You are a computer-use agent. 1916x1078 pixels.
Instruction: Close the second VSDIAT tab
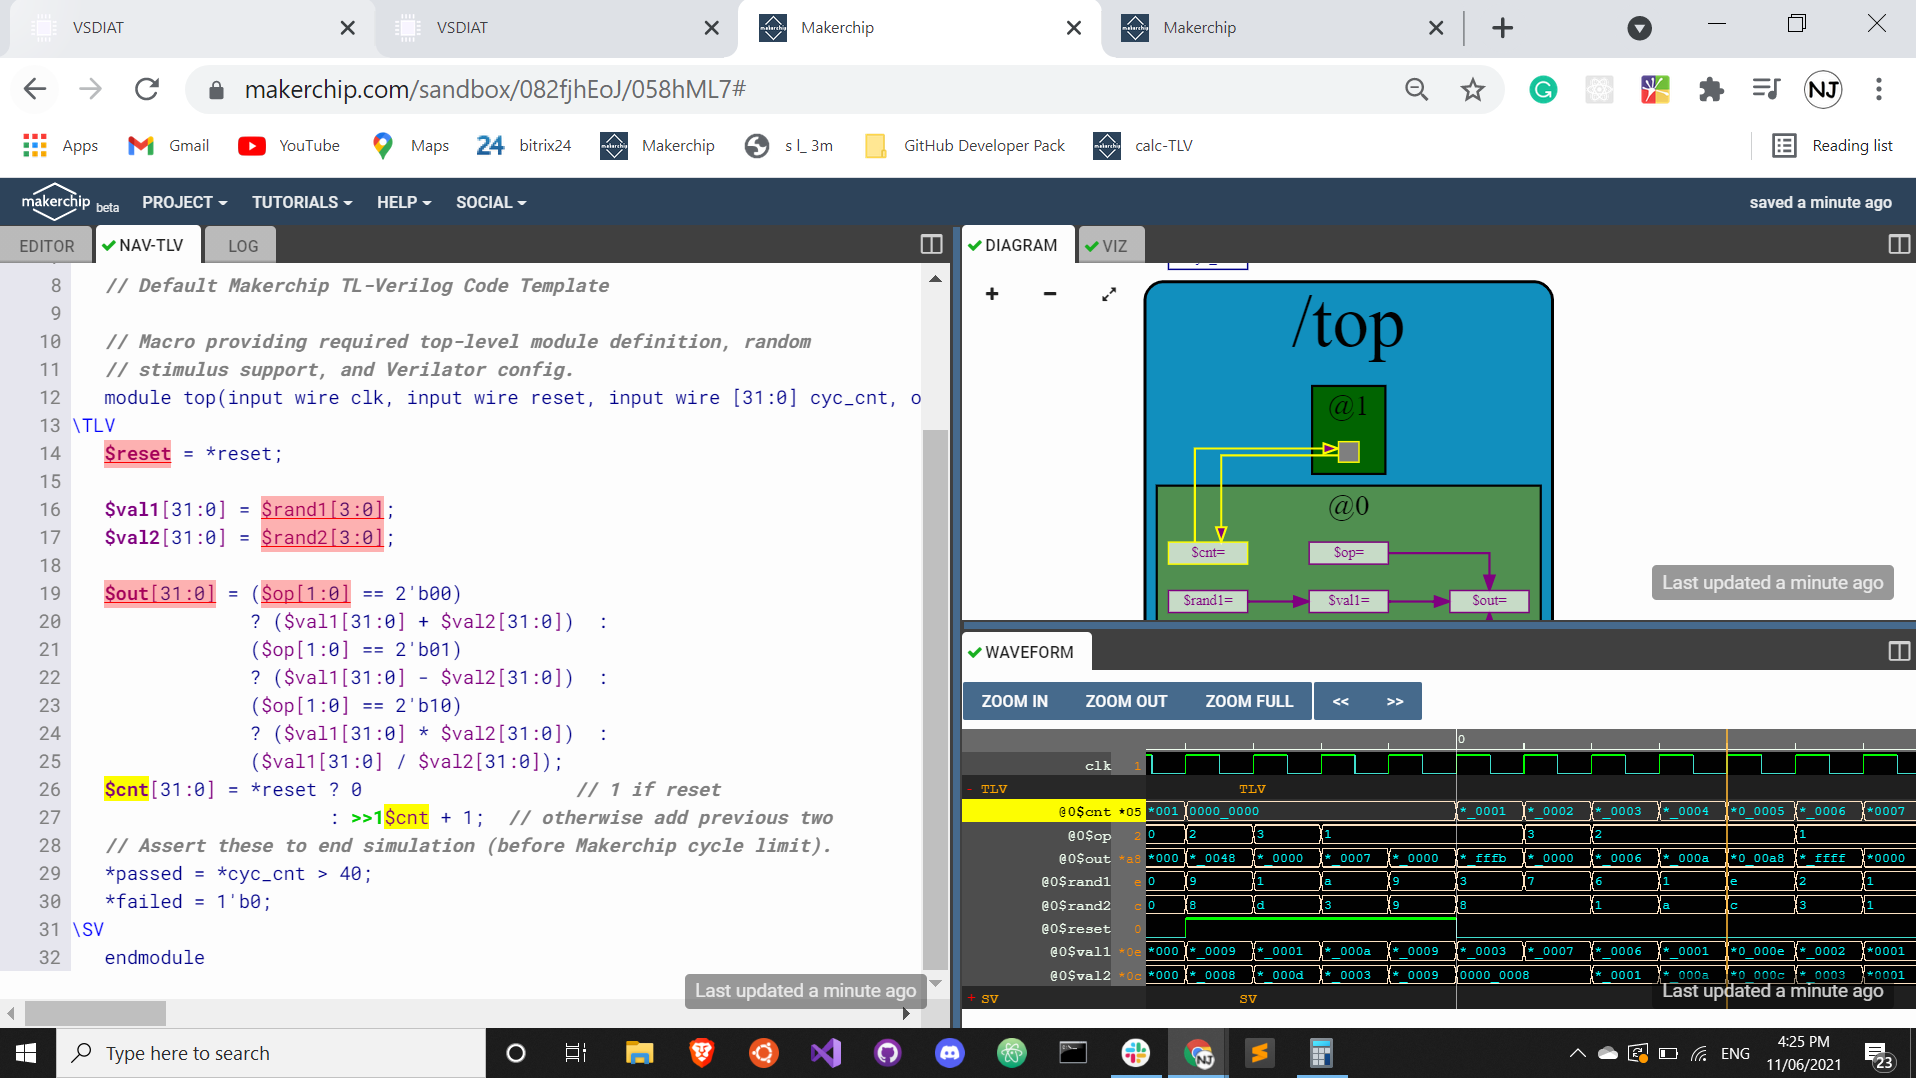click(x=711, y=28)
